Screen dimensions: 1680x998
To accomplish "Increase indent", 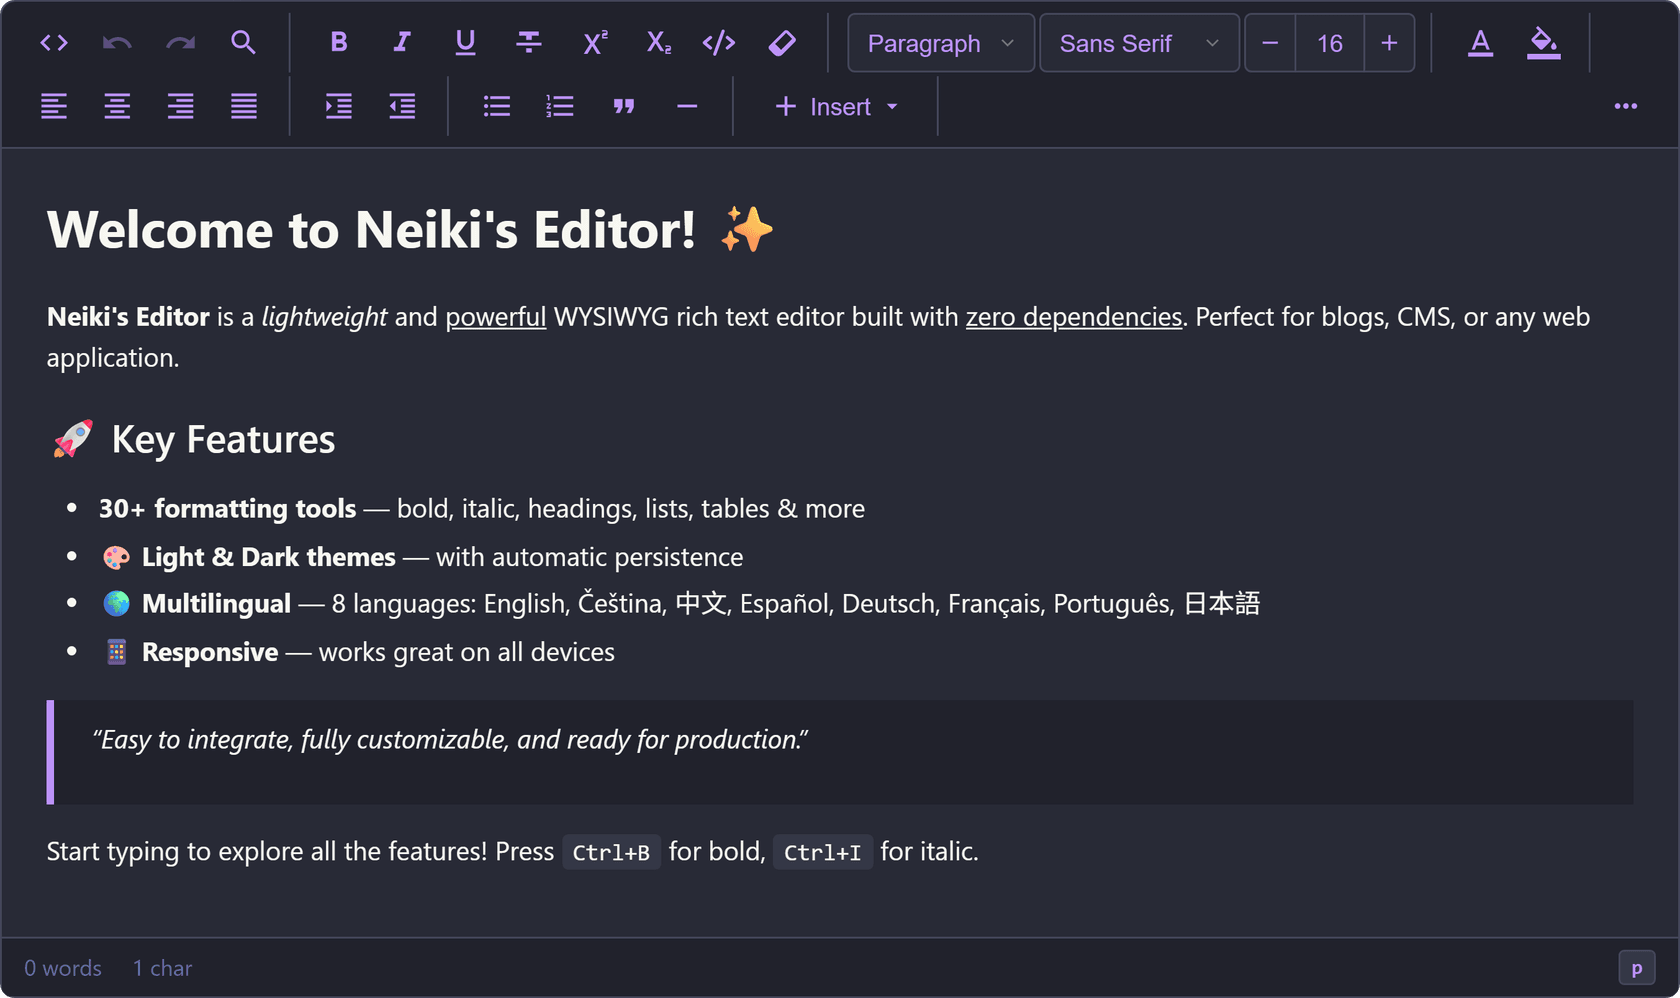I will click(x=339, y=106).
